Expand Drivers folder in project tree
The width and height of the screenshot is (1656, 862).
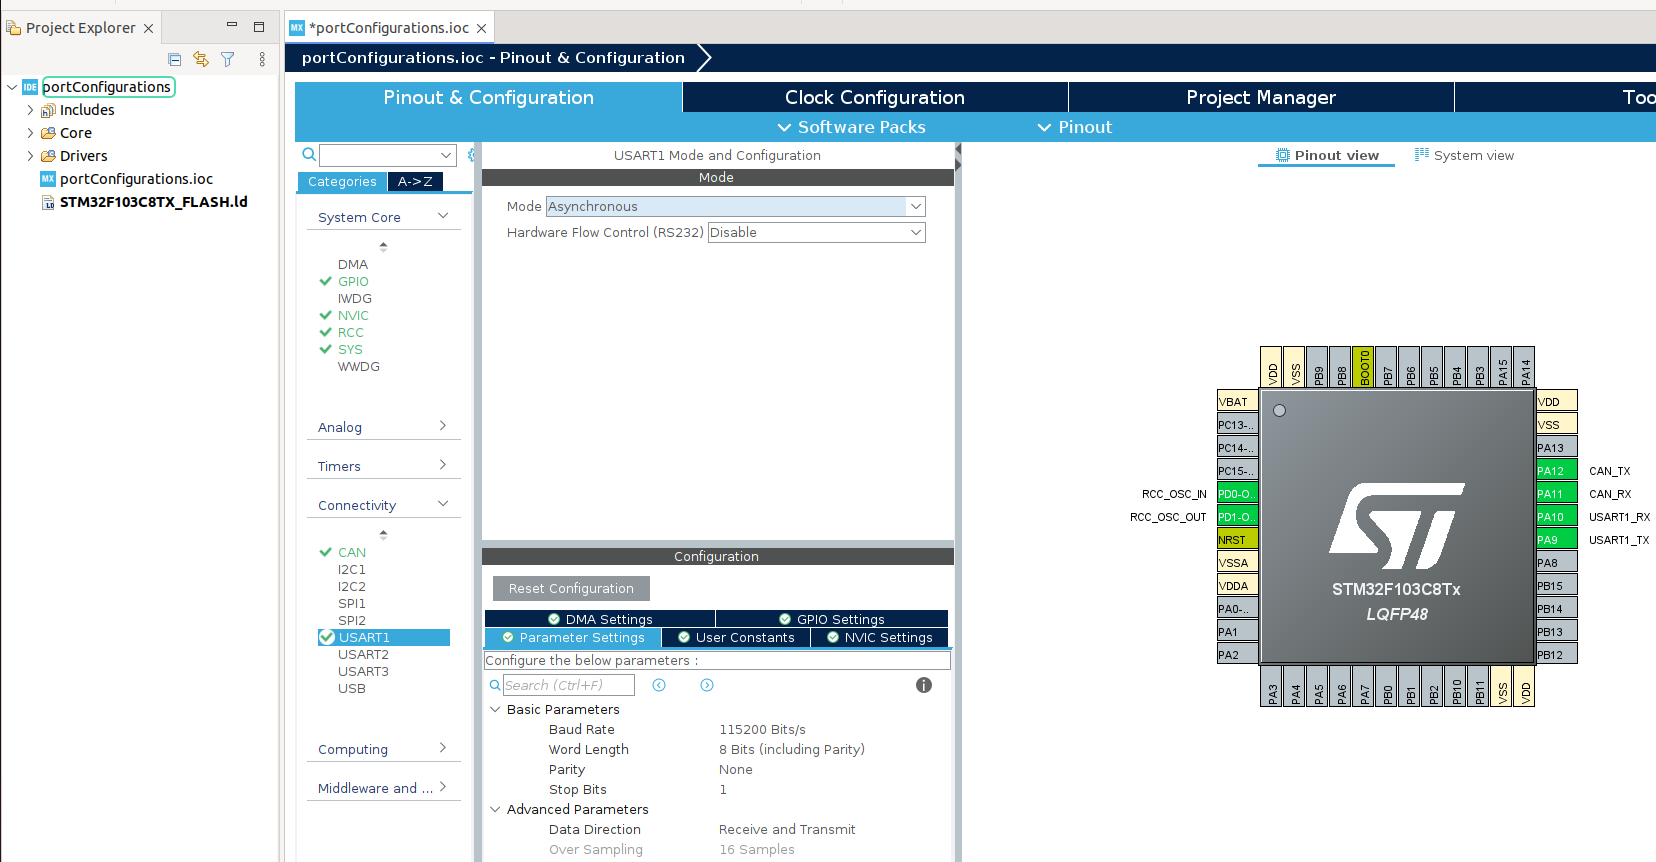click(30, 156)
